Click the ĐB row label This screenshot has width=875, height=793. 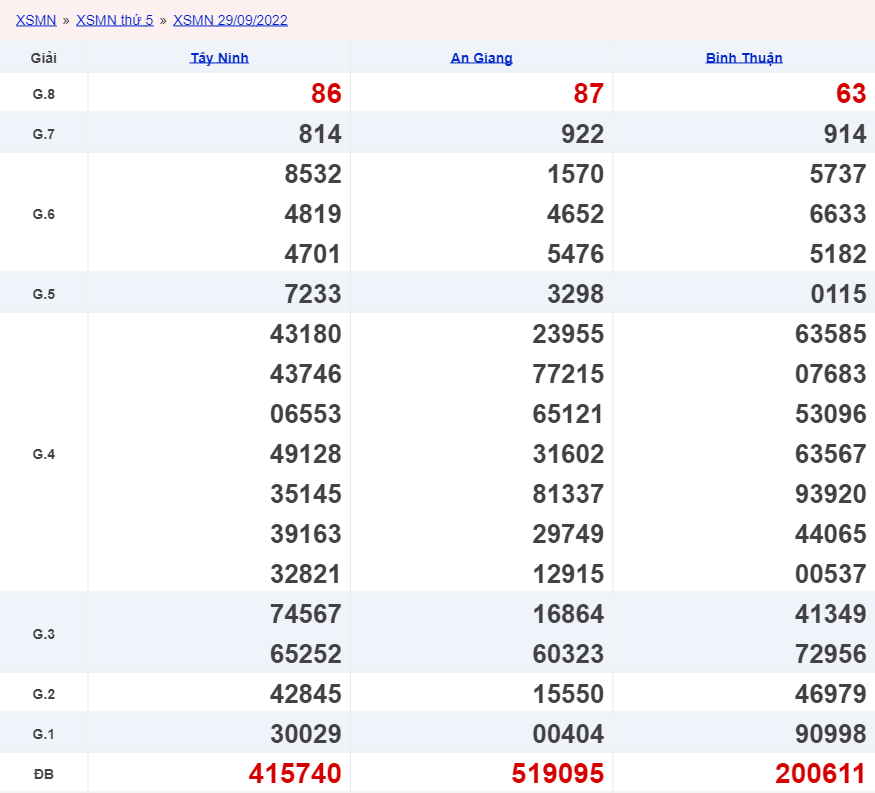(44, 774)
